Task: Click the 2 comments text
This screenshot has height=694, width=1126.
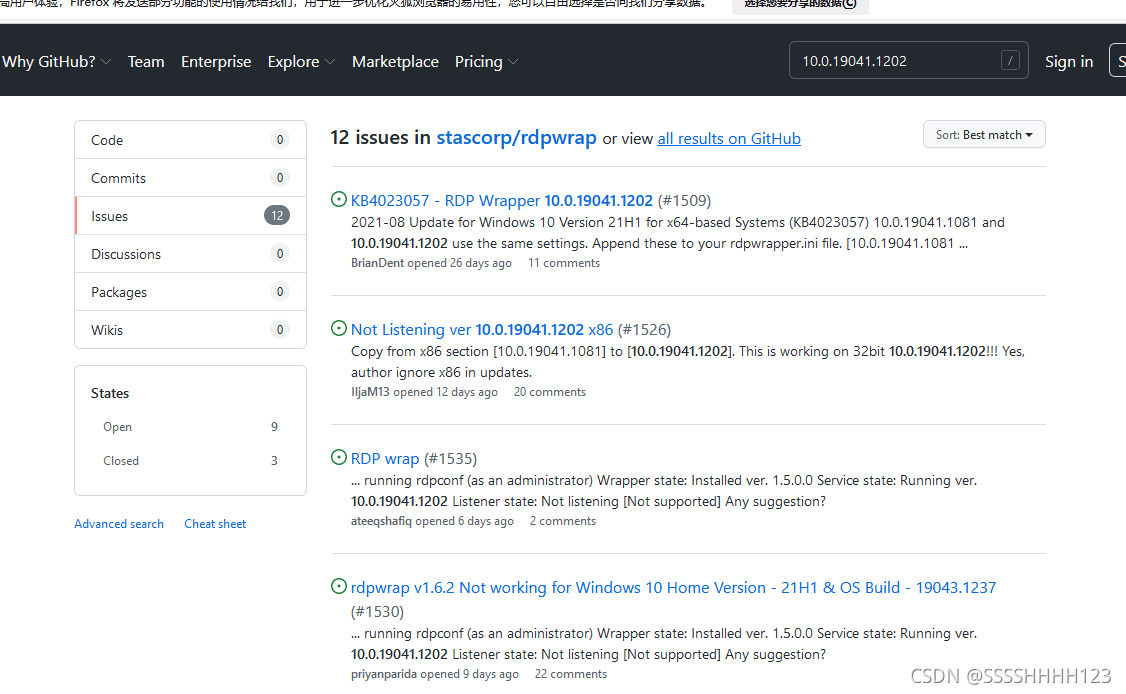Action: [563, 521]
